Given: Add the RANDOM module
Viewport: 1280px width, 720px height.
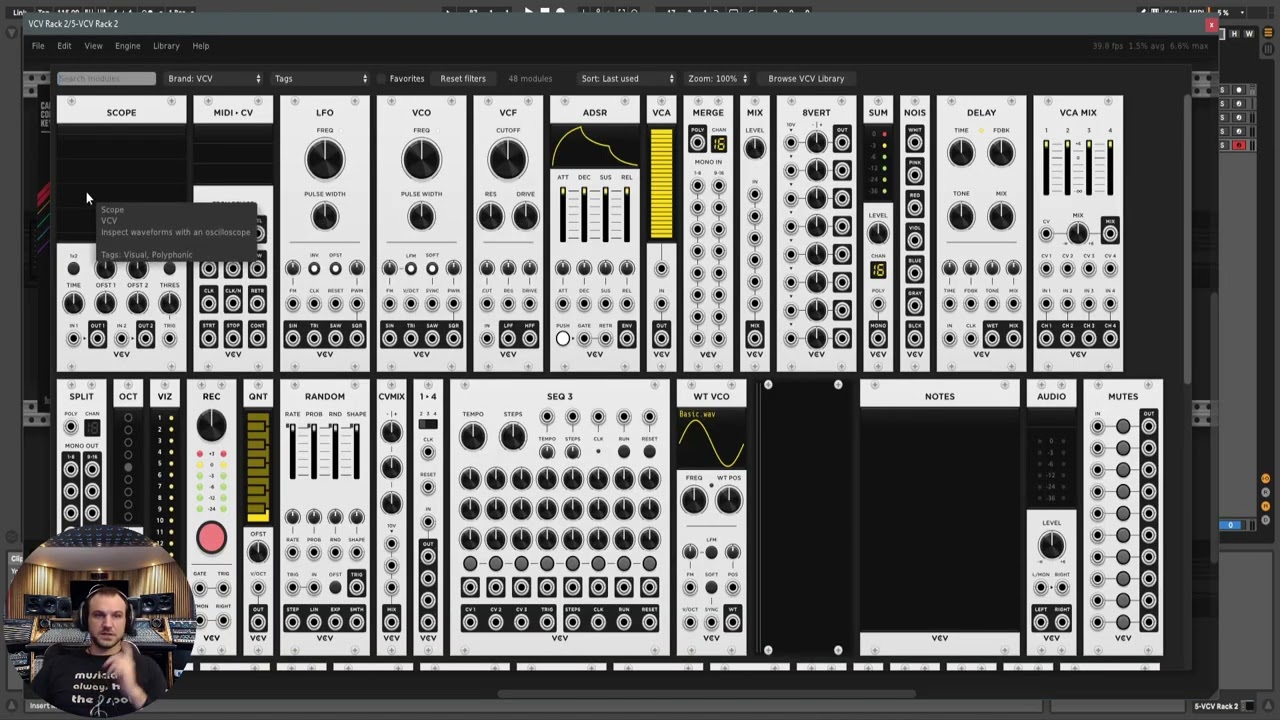Looking at the screenshot, I should 325,518.
